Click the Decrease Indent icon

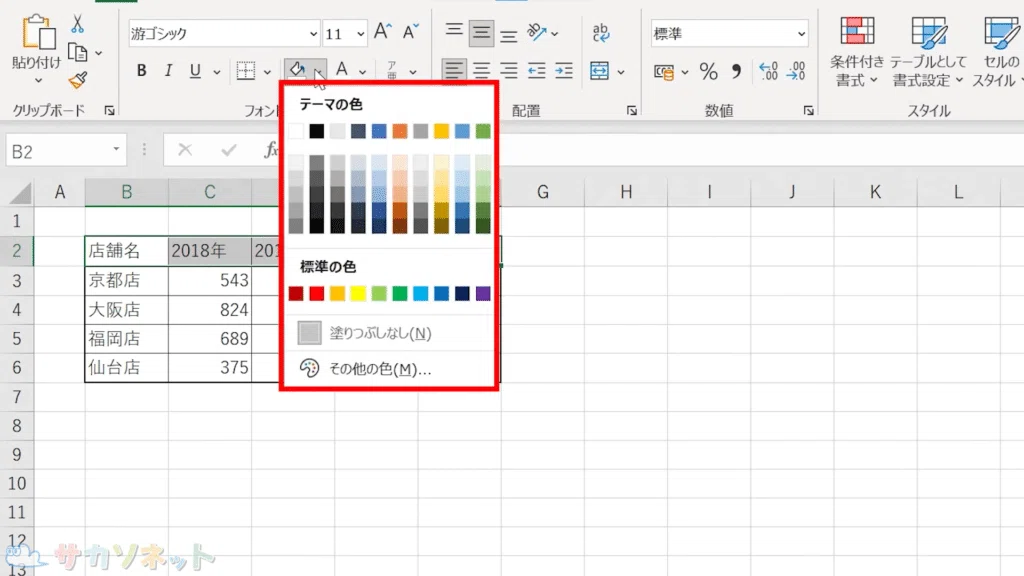click(536, 70)
